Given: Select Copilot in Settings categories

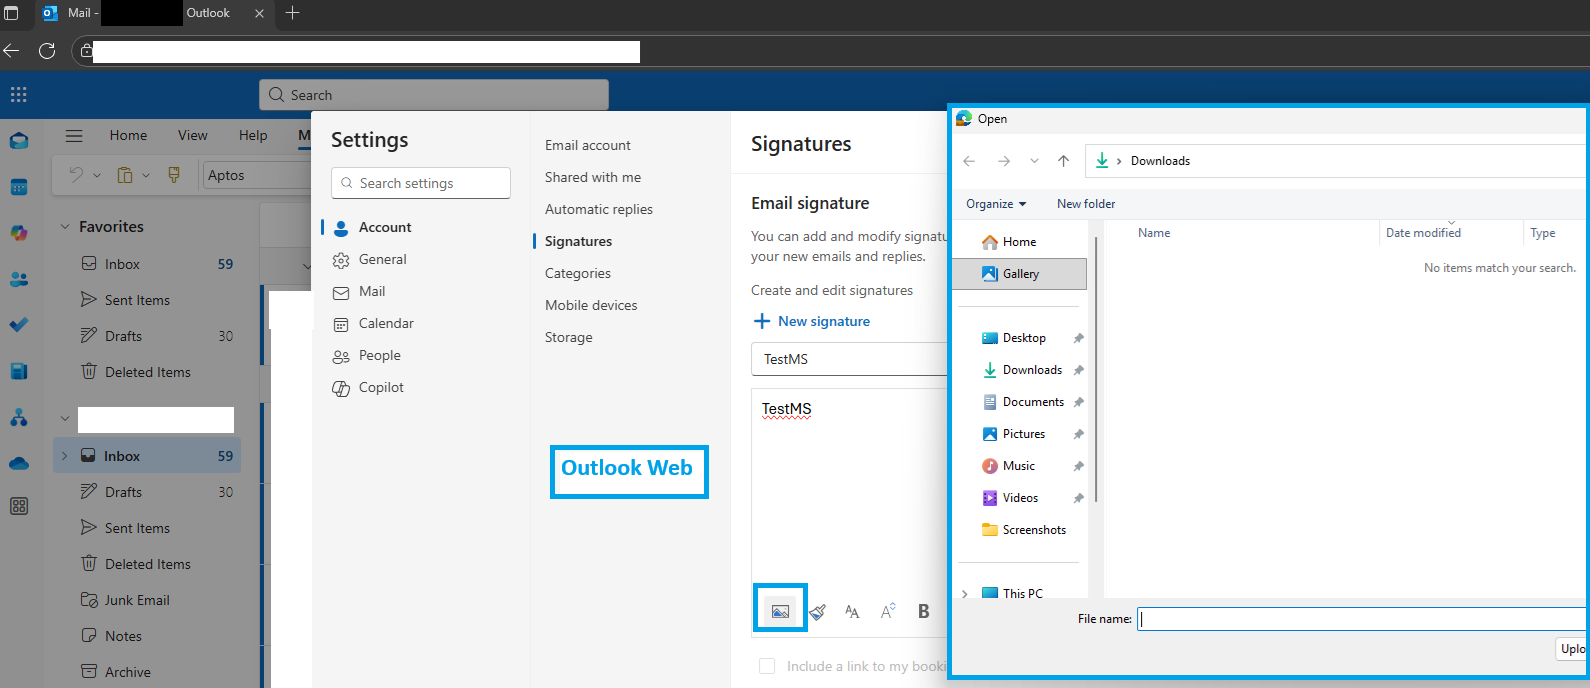Looking at the screenshot, I should [x=381, y=388].
